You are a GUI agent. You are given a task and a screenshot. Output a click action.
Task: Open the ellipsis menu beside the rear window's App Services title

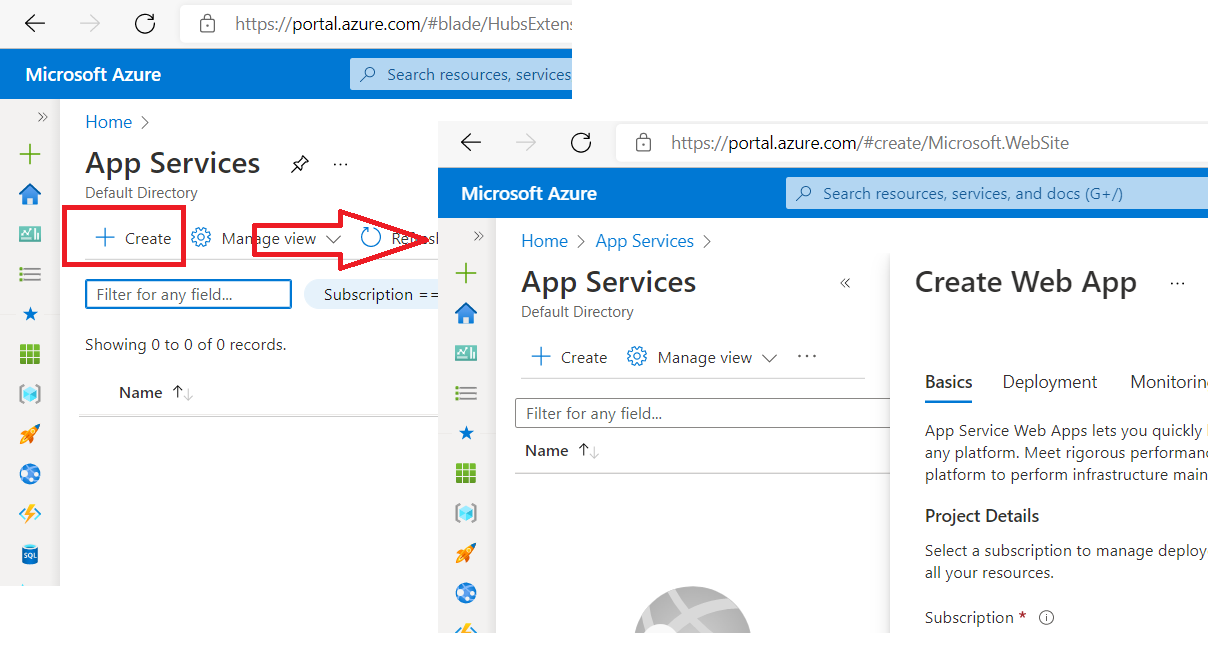(341, 164)
